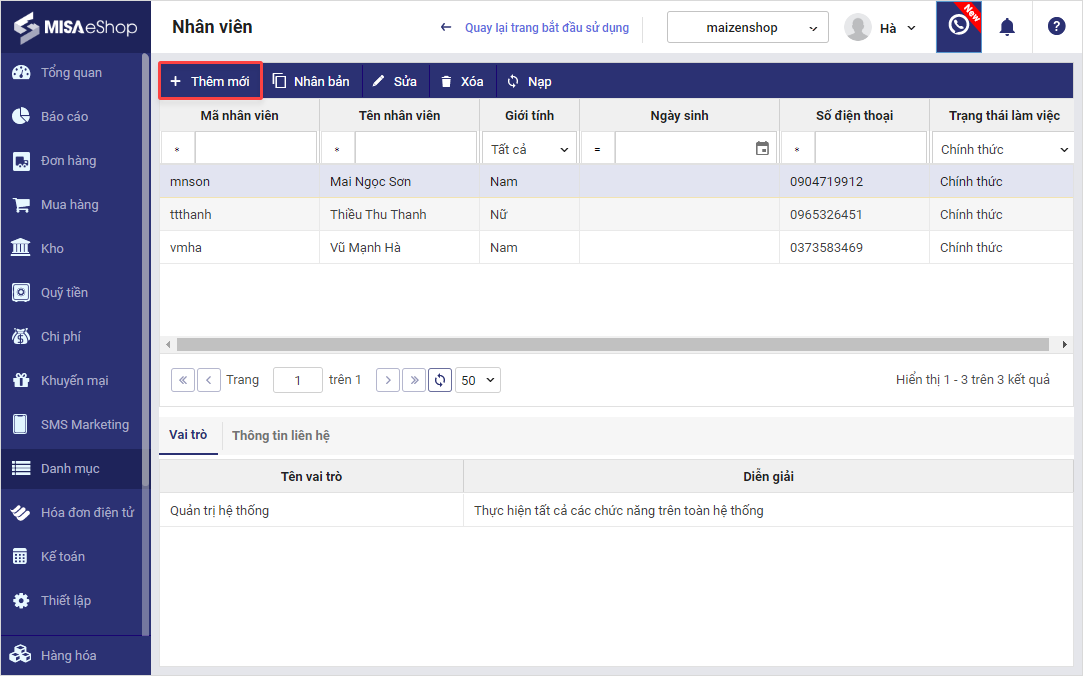Jump to the last page arrow

pyautogui.click(x=414, y=380)
